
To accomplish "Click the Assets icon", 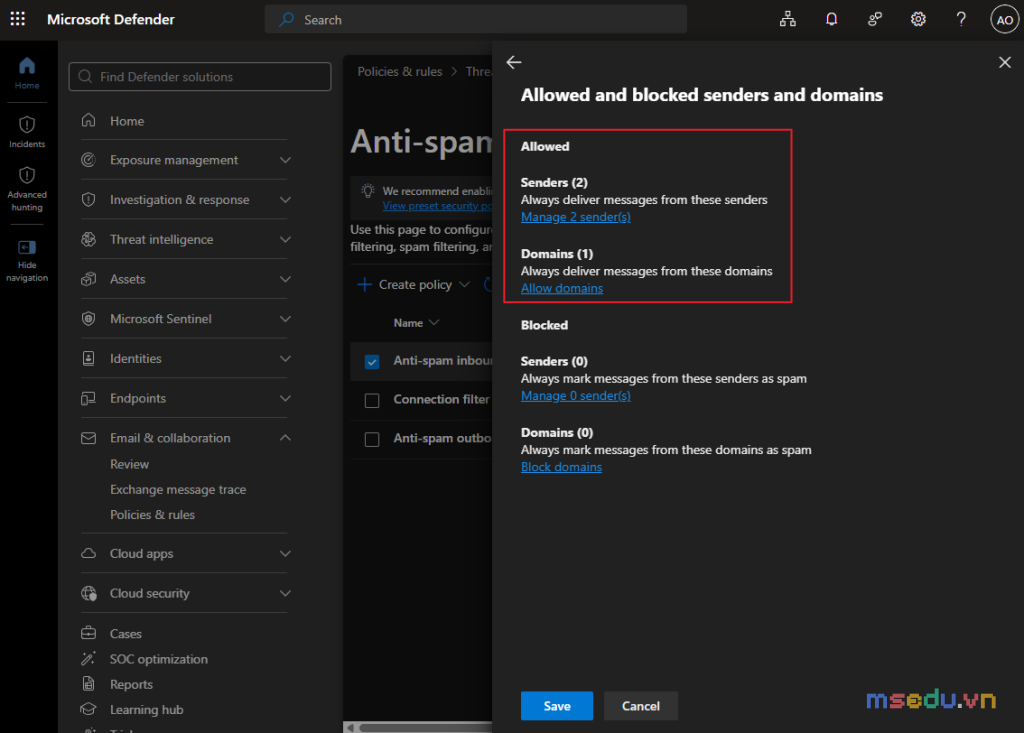I will [88, 279].
